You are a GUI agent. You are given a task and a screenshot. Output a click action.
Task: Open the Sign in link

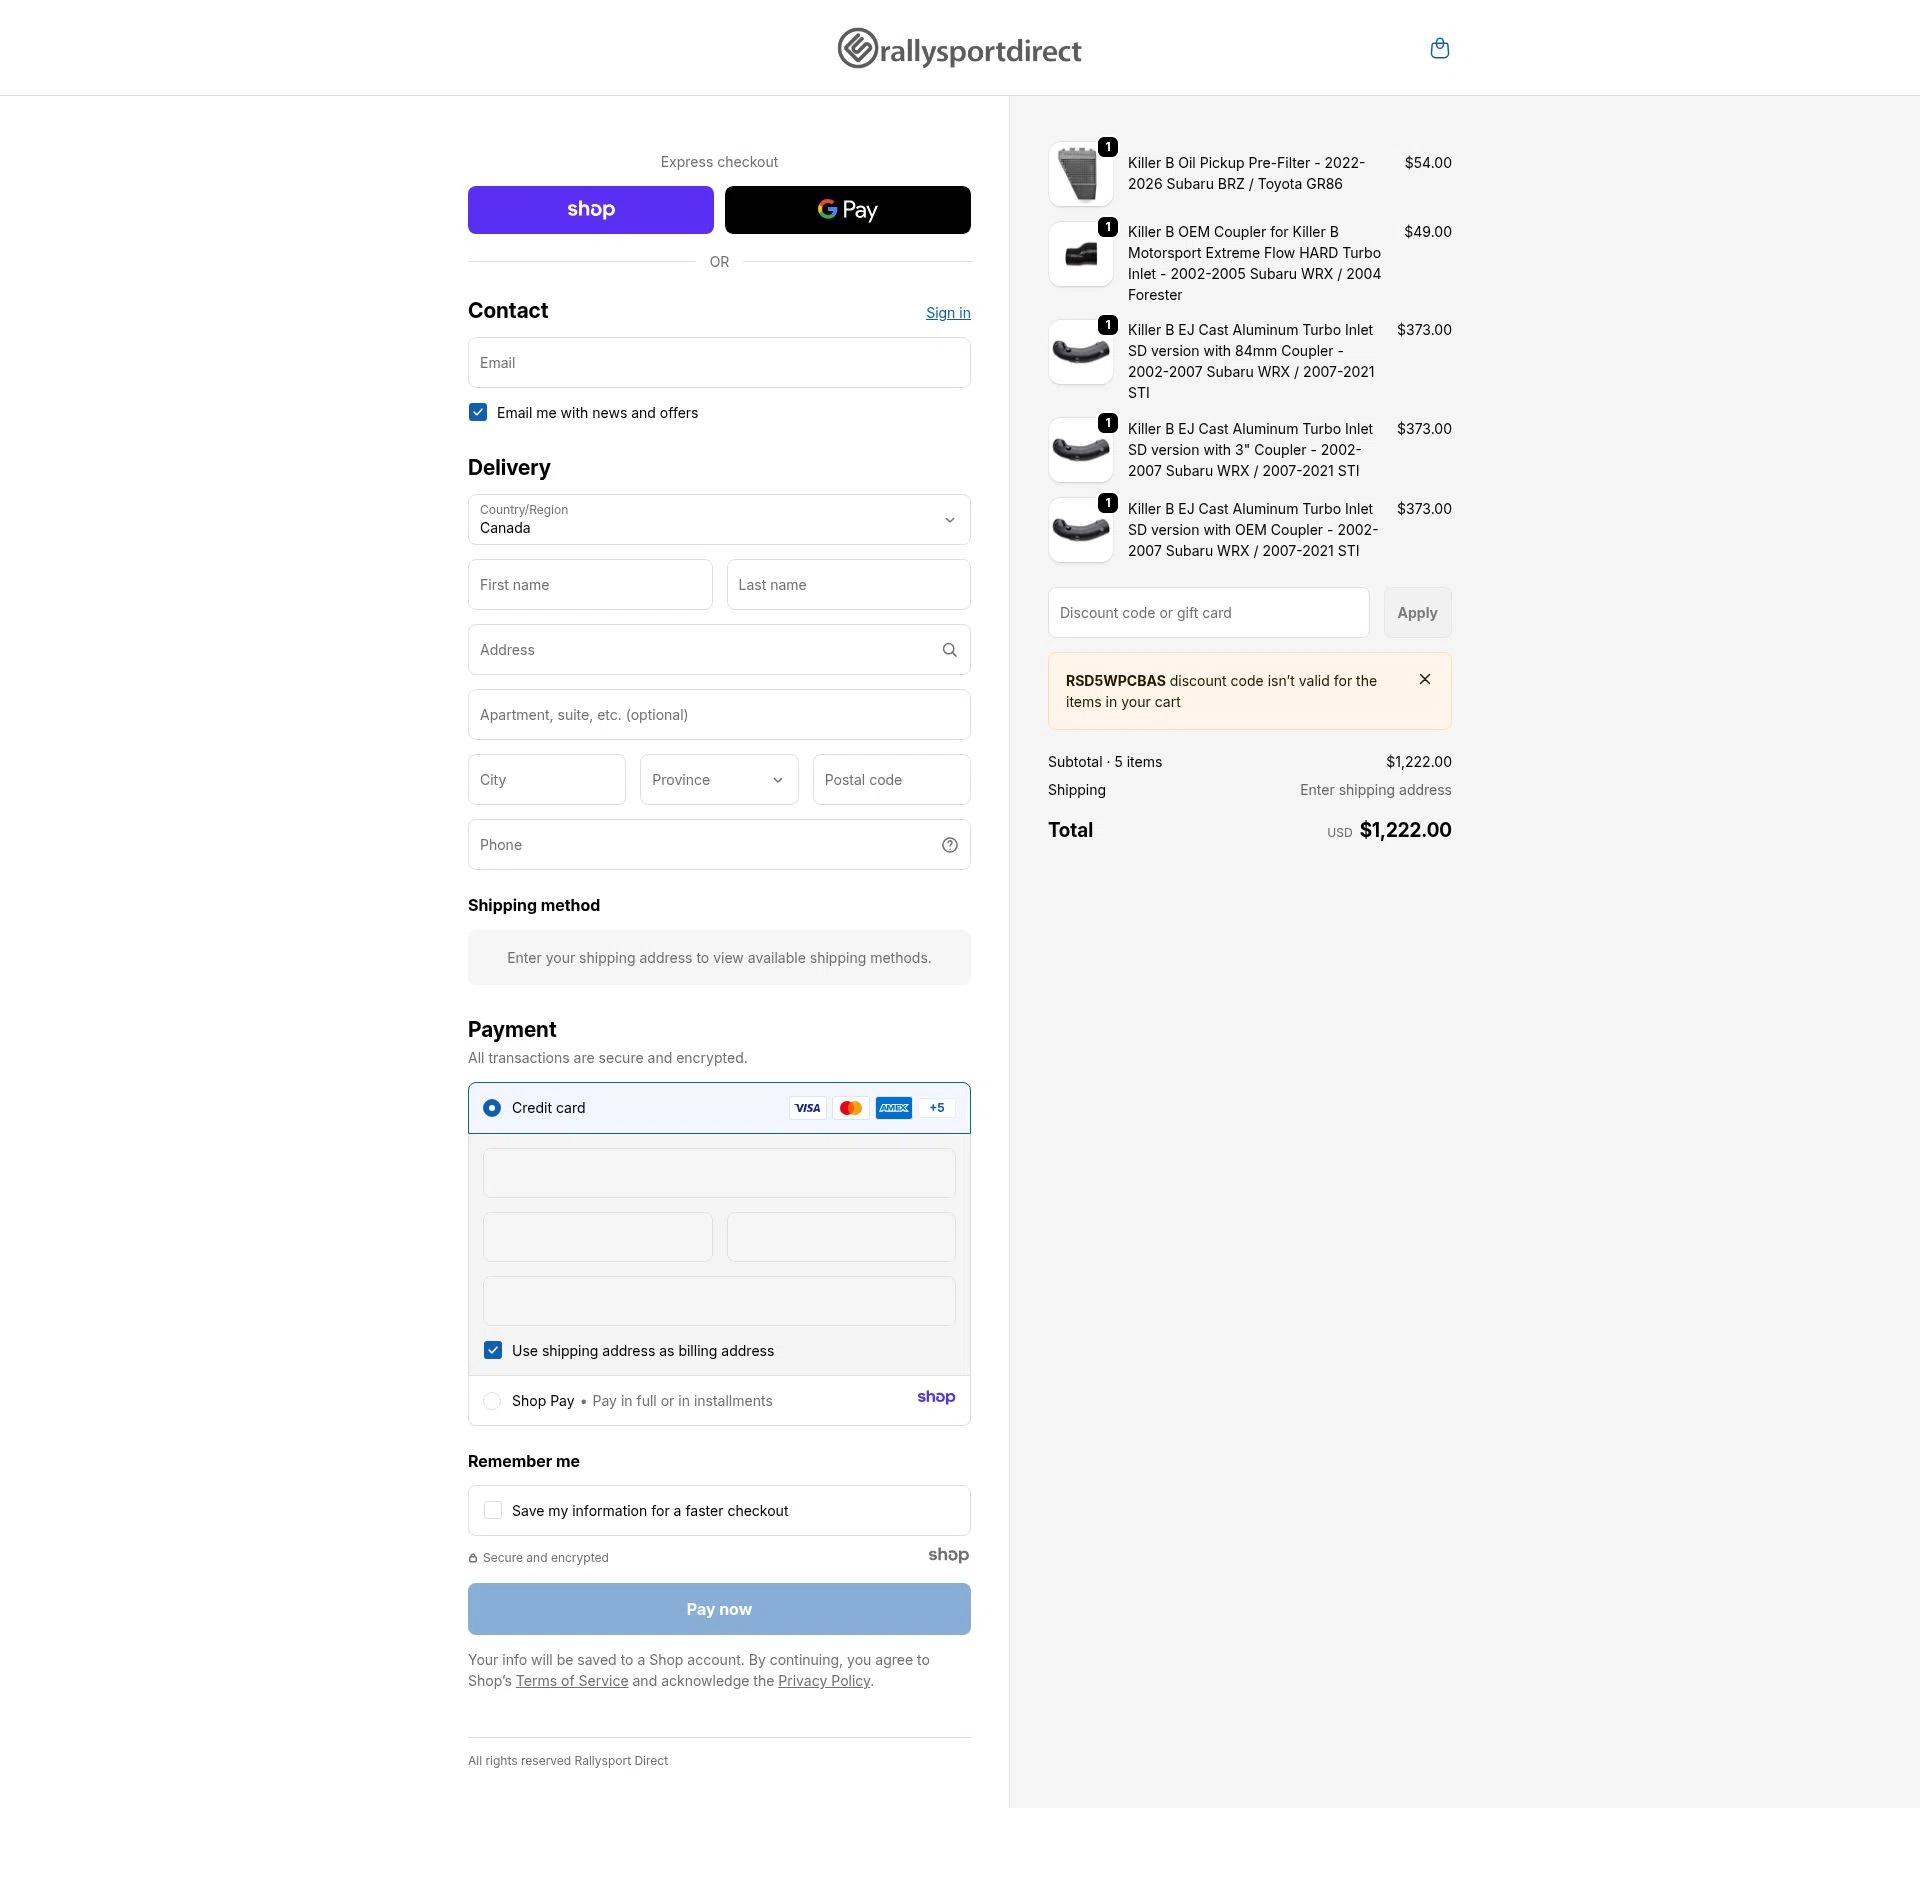(947, 312)
